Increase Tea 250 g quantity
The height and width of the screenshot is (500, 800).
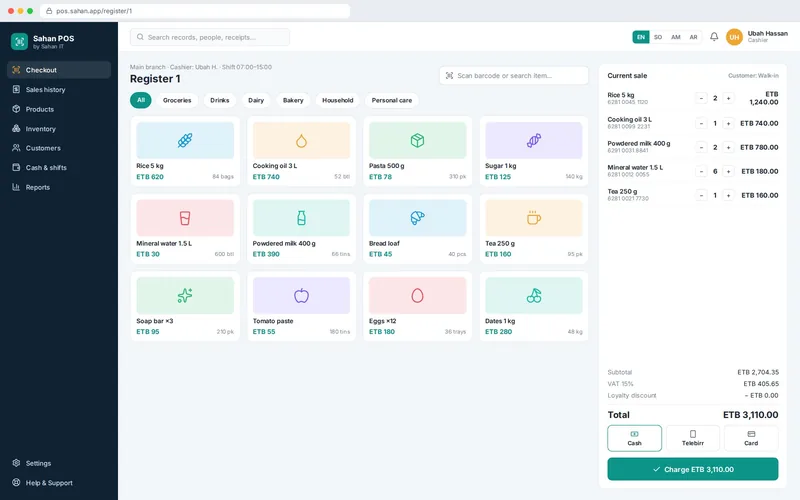[728, 195]
